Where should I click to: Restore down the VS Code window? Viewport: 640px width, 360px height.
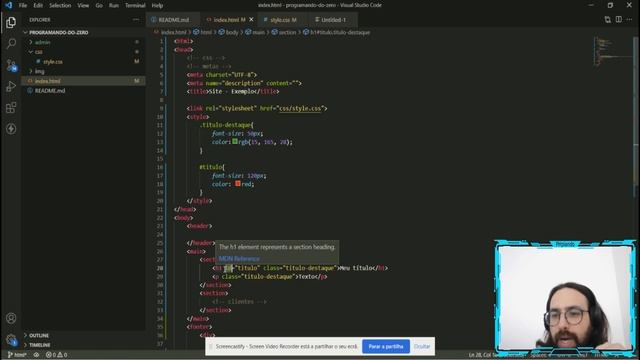[610, 5]
